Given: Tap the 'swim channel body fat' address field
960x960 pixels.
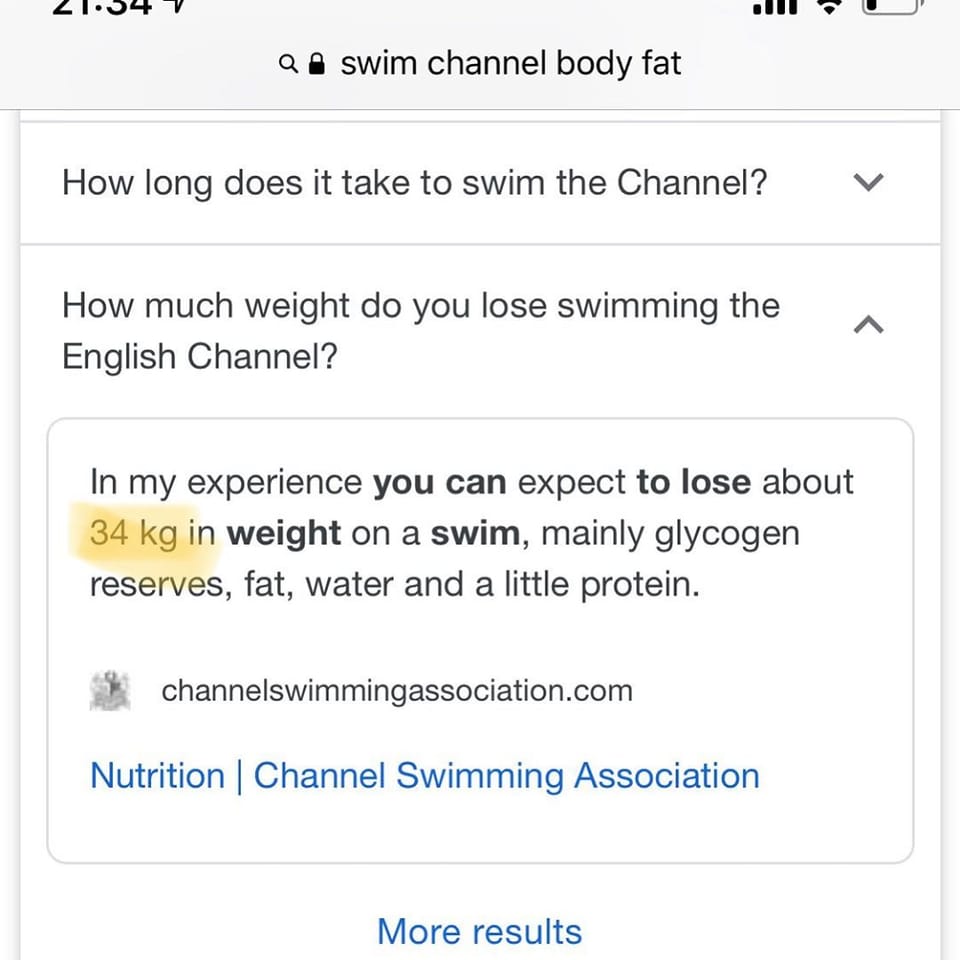Looking at the screenshot, I should (x=480, y=63).
